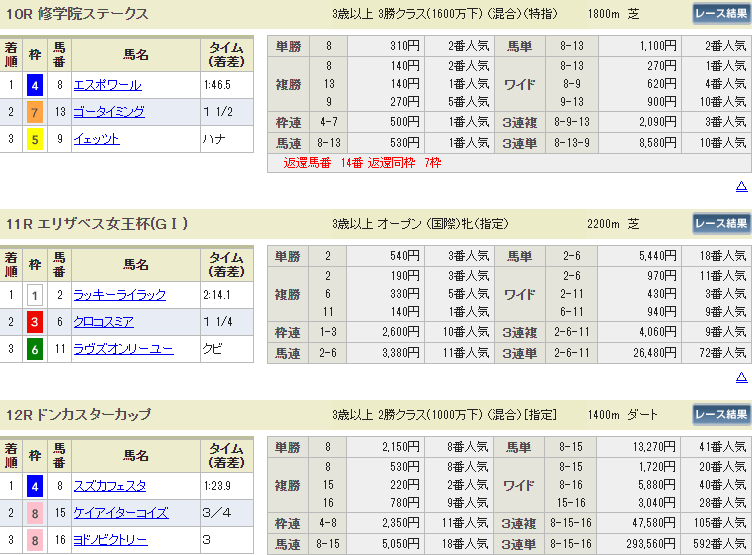Screen dimensions: 752x555
Task: Open horse link ラヴズオンリーユー
Action: 123,349
